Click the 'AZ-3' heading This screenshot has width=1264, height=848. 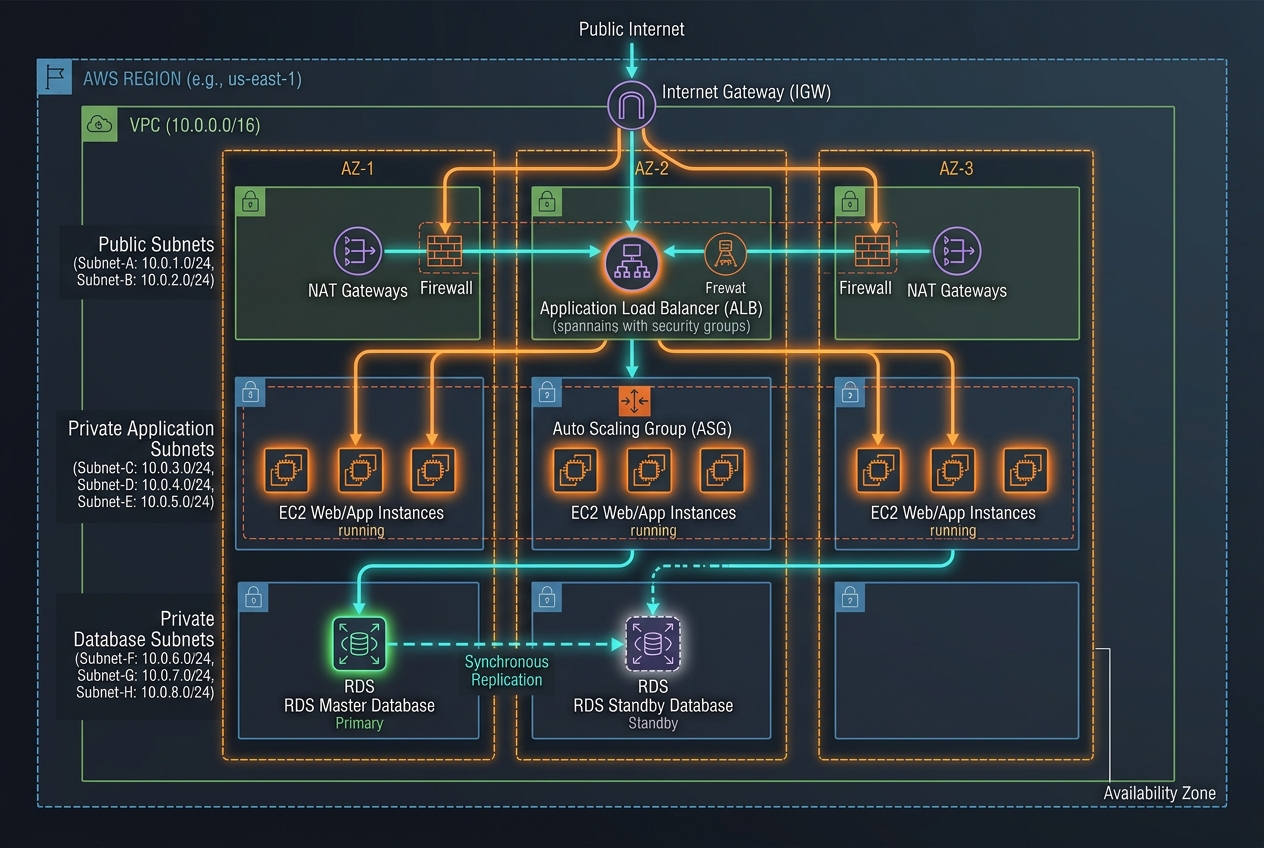(x=956, y=168)
